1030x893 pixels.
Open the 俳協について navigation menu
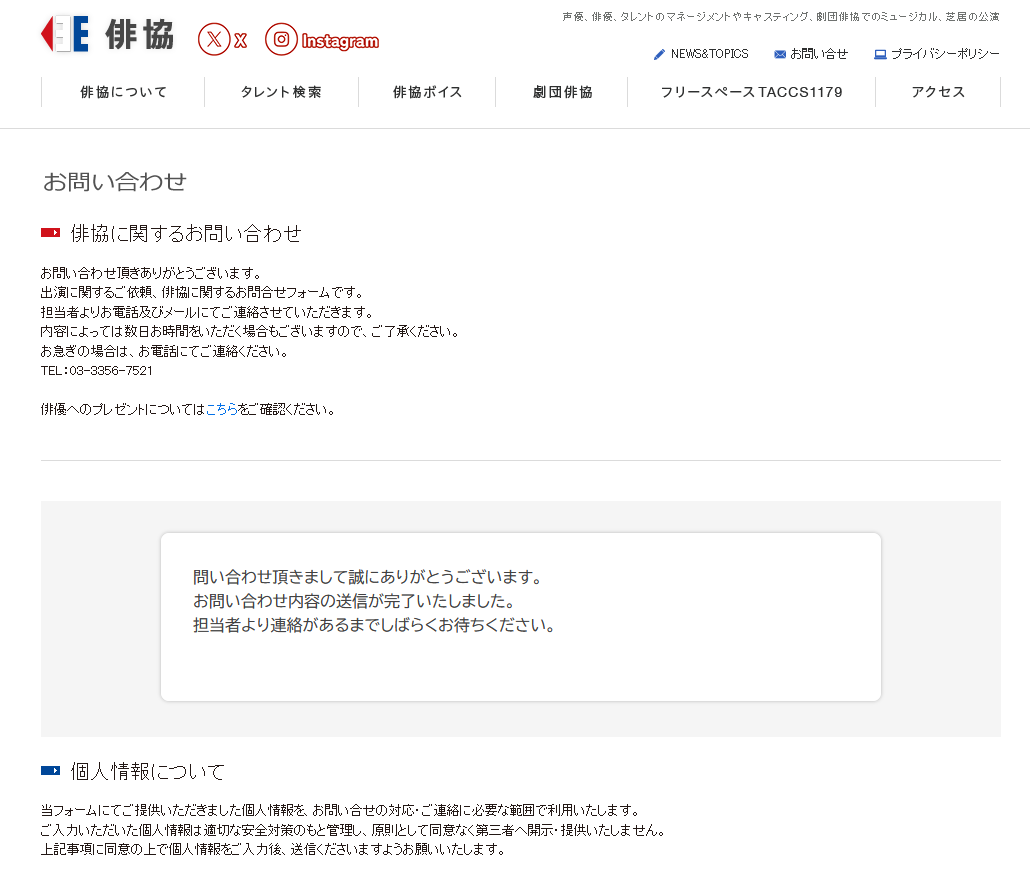point(123,92)
